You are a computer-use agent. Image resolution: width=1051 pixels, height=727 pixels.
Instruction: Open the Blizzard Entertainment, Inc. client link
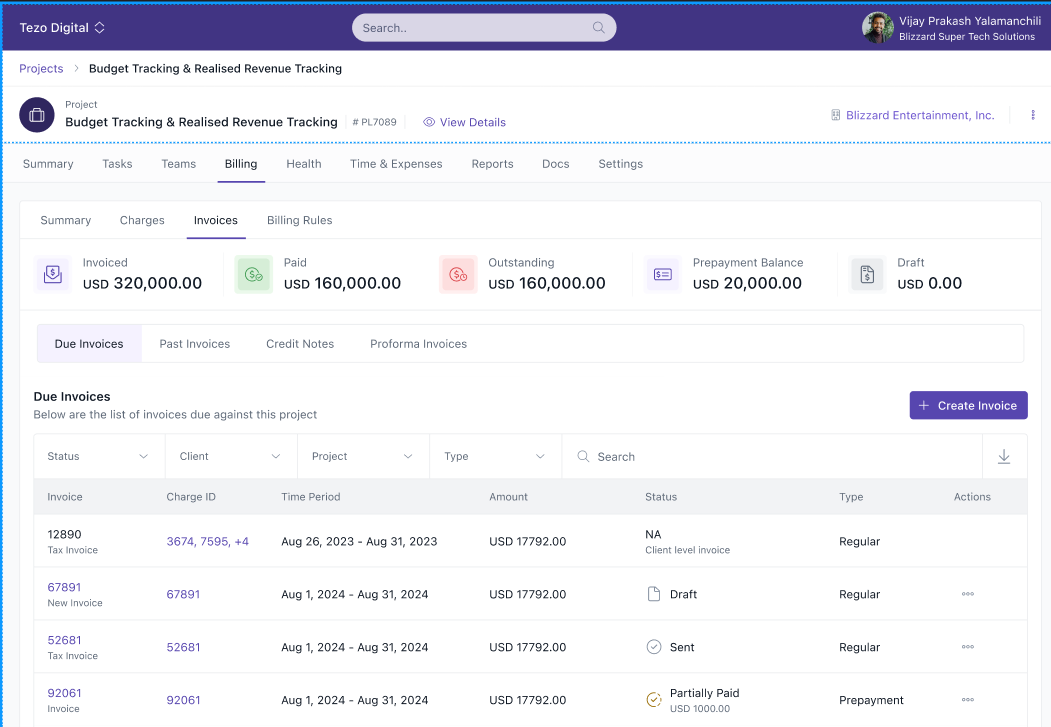coord(919,115)
